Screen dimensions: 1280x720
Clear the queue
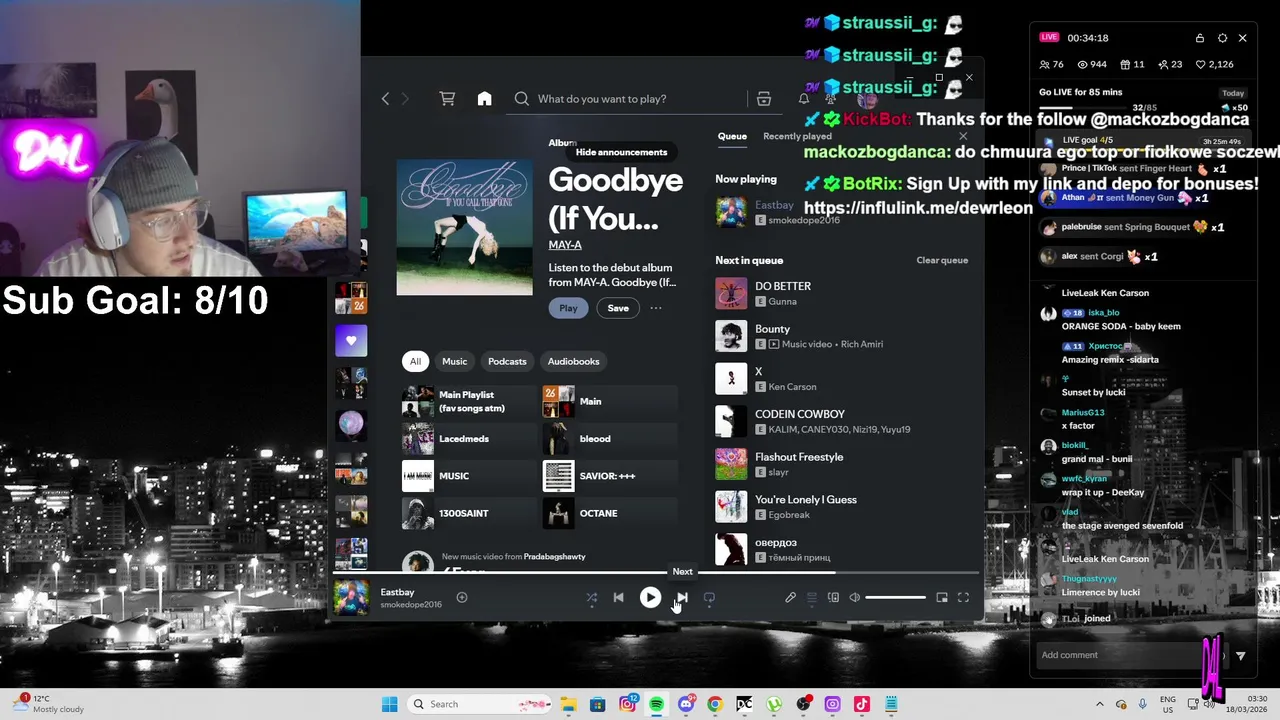[942, 260]
